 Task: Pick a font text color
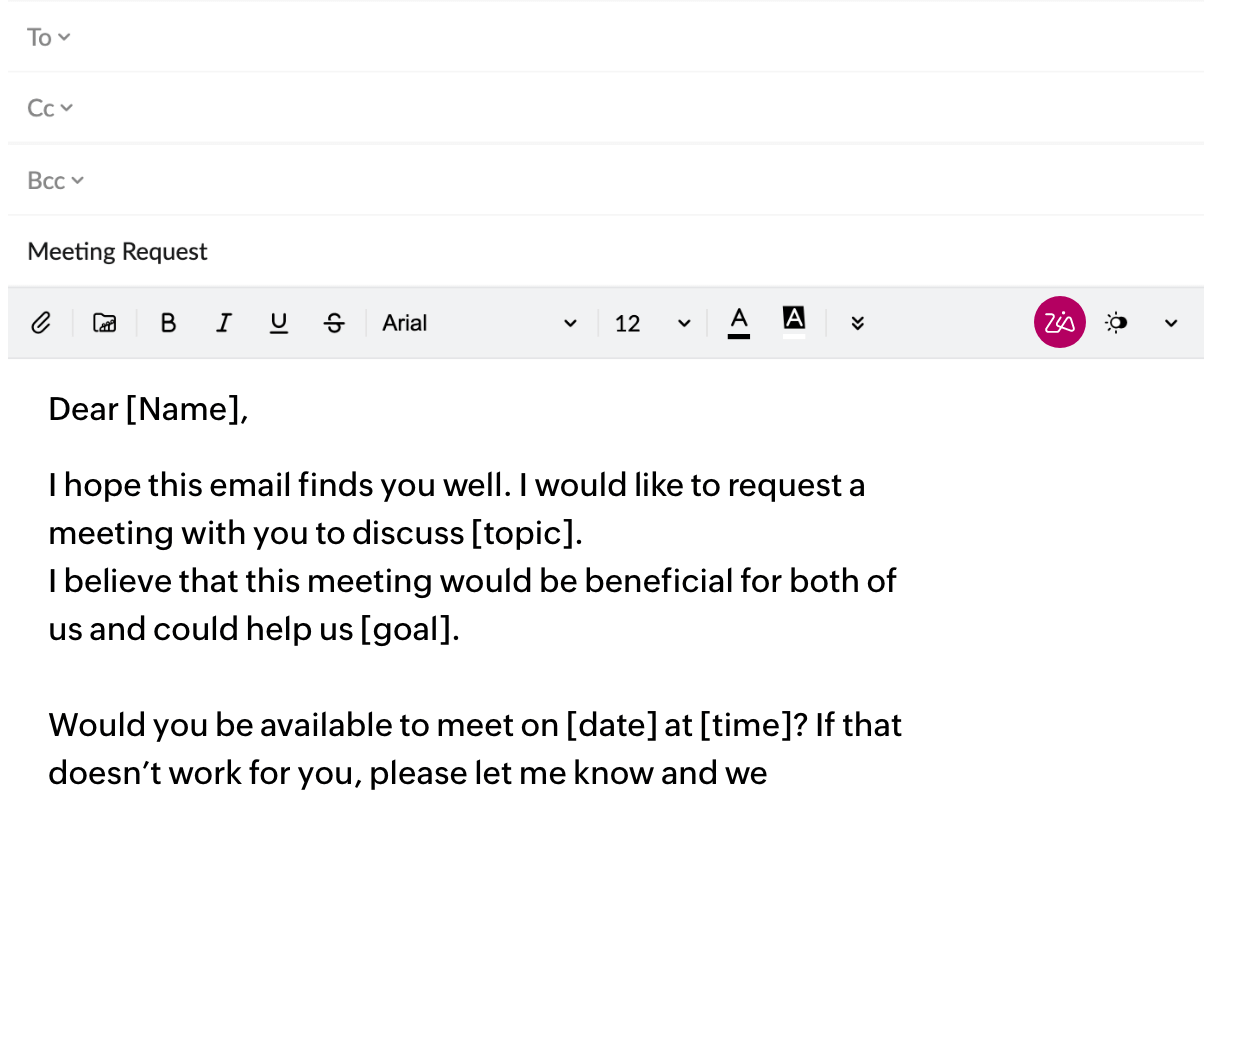click(x=739, y=322)
